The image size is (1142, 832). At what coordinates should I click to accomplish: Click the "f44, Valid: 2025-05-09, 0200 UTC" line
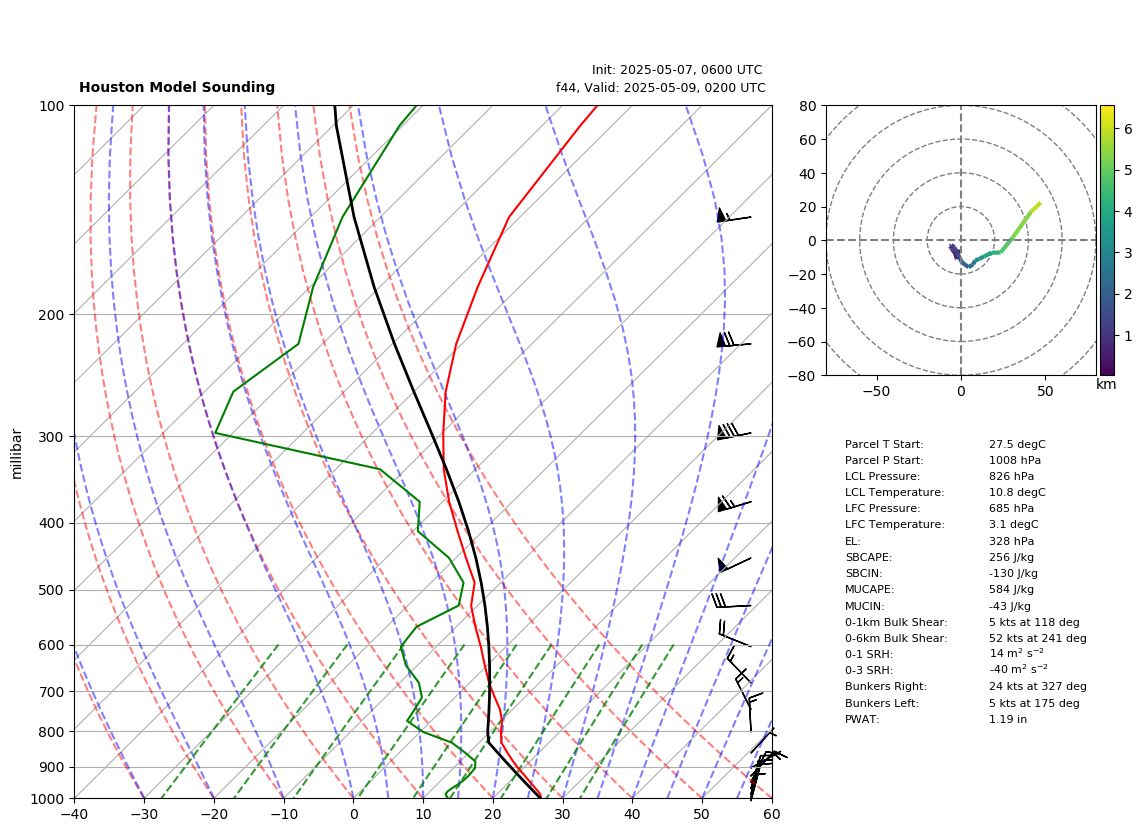[x=661, y=87]
